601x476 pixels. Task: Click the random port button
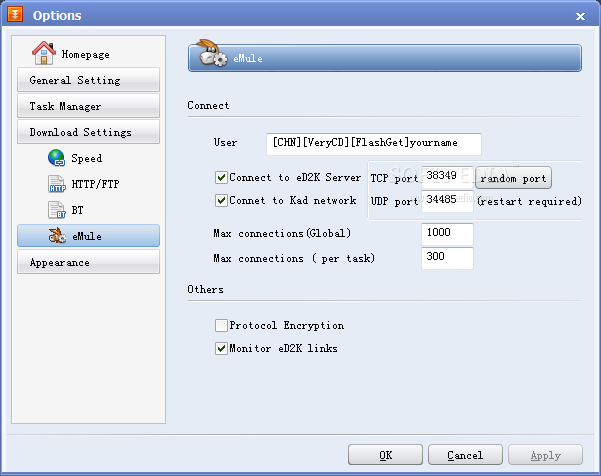(x=513, y=178)
